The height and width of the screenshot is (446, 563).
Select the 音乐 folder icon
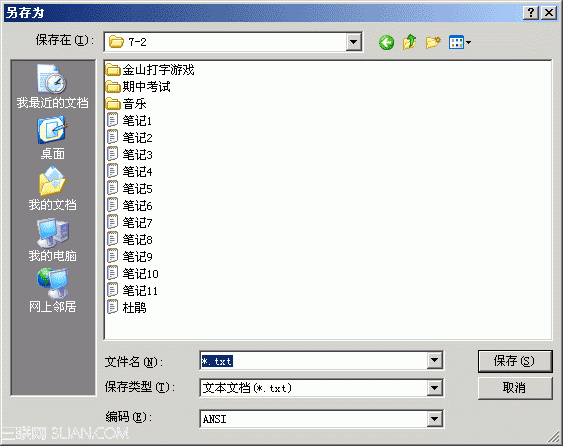[113, 104]
